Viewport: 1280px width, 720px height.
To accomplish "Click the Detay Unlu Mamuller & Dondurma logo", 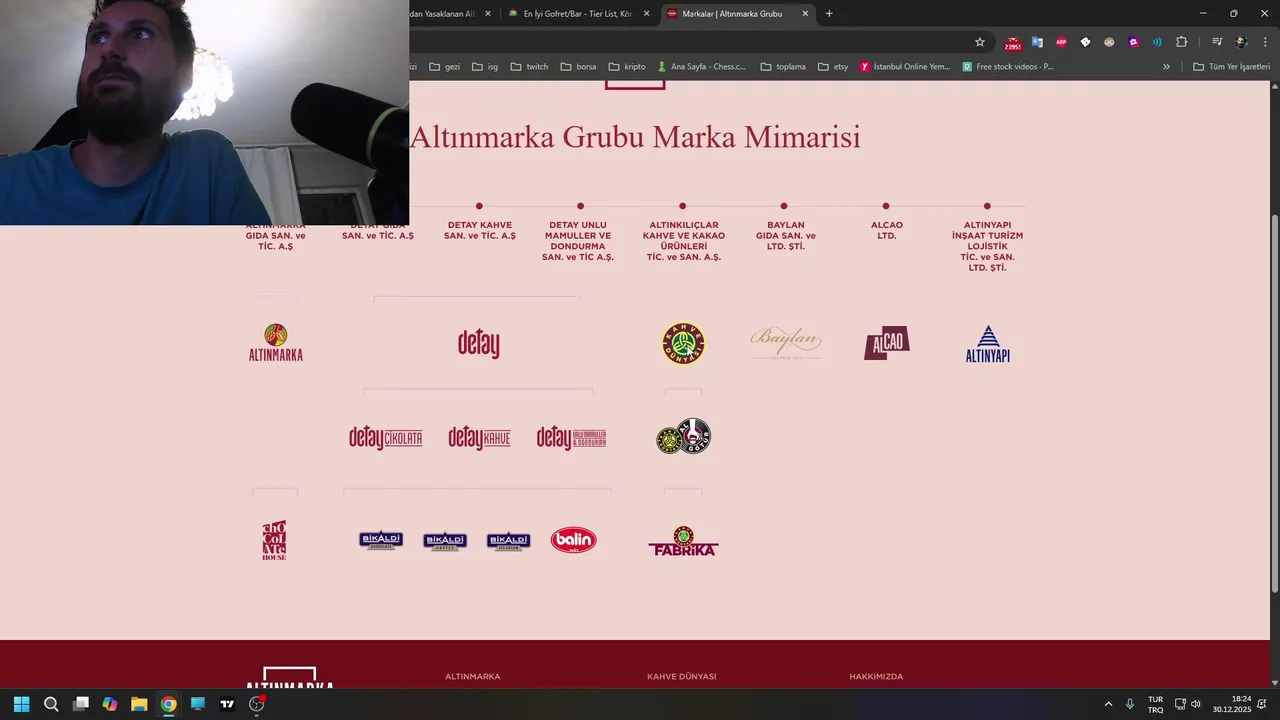I will 572,438.
